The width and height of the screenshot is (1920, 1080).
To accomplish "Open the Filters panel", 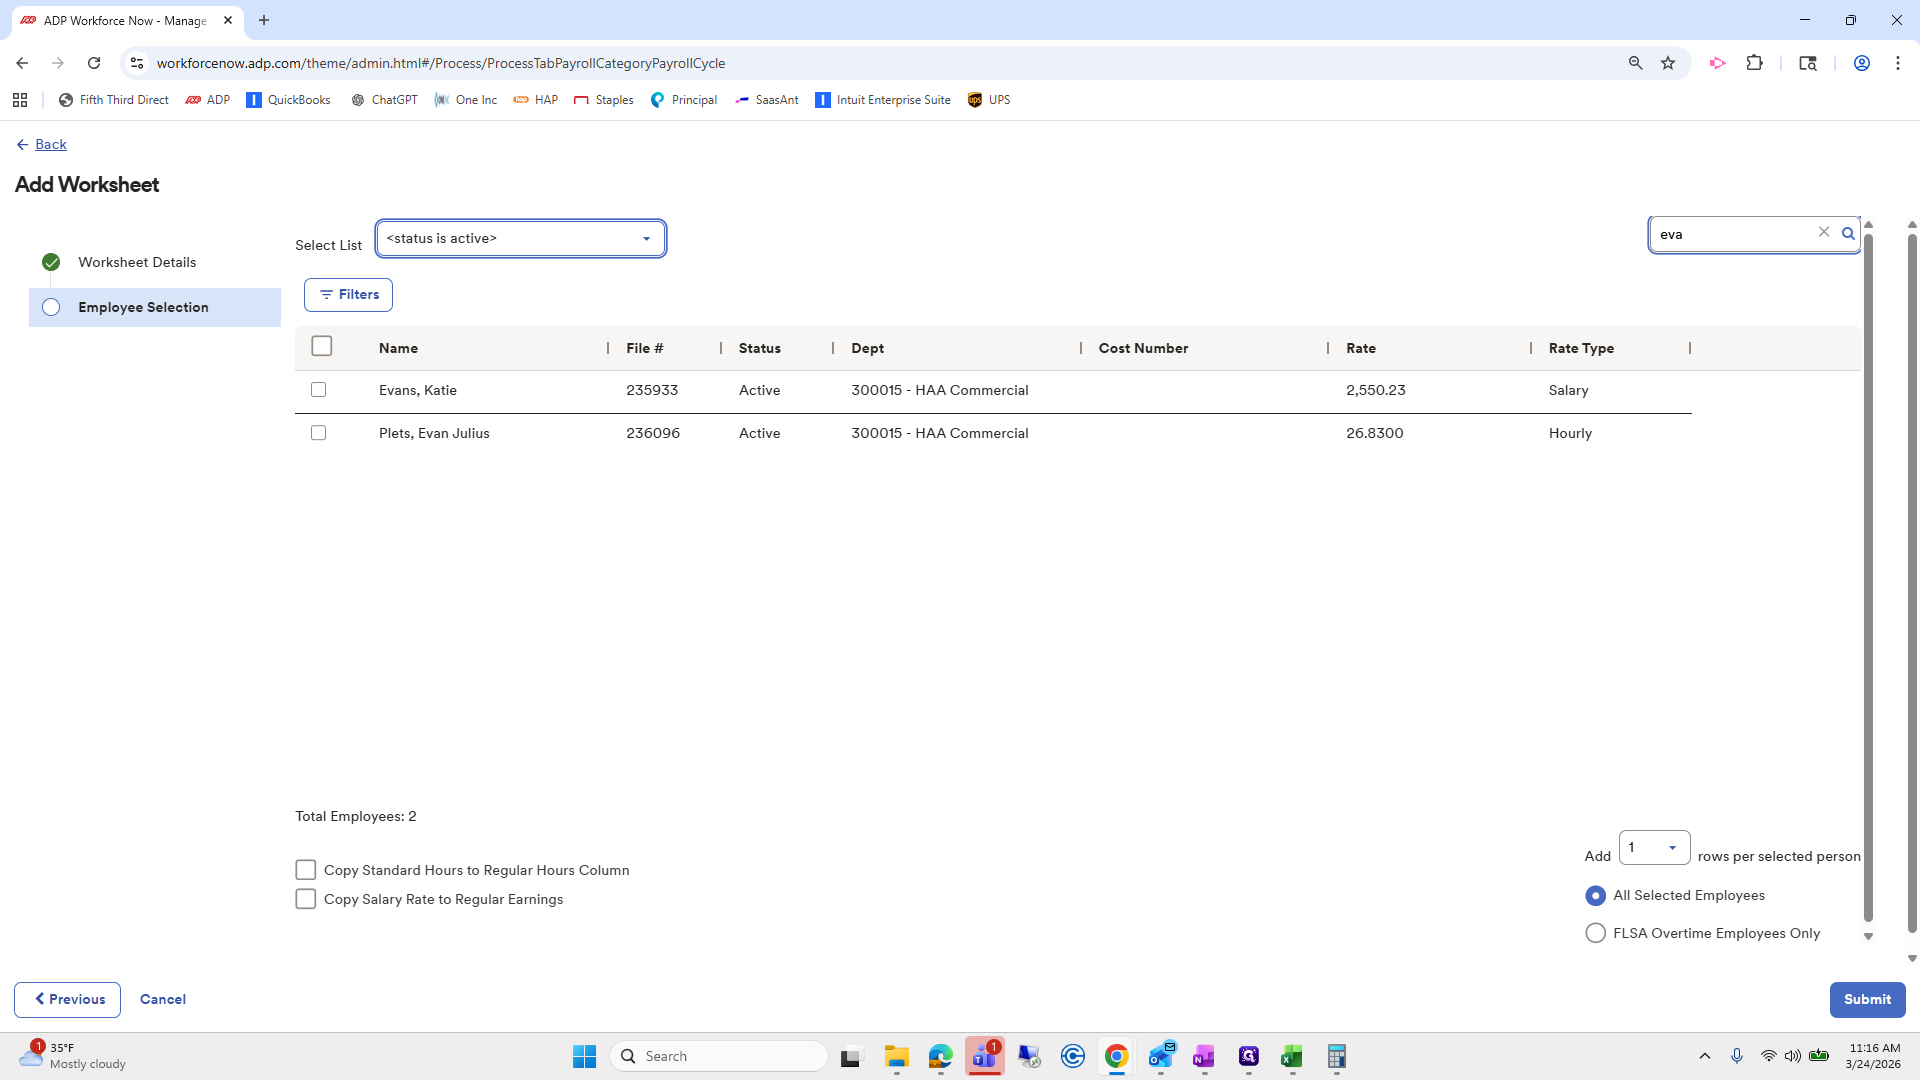I will [x=348, y=294].
